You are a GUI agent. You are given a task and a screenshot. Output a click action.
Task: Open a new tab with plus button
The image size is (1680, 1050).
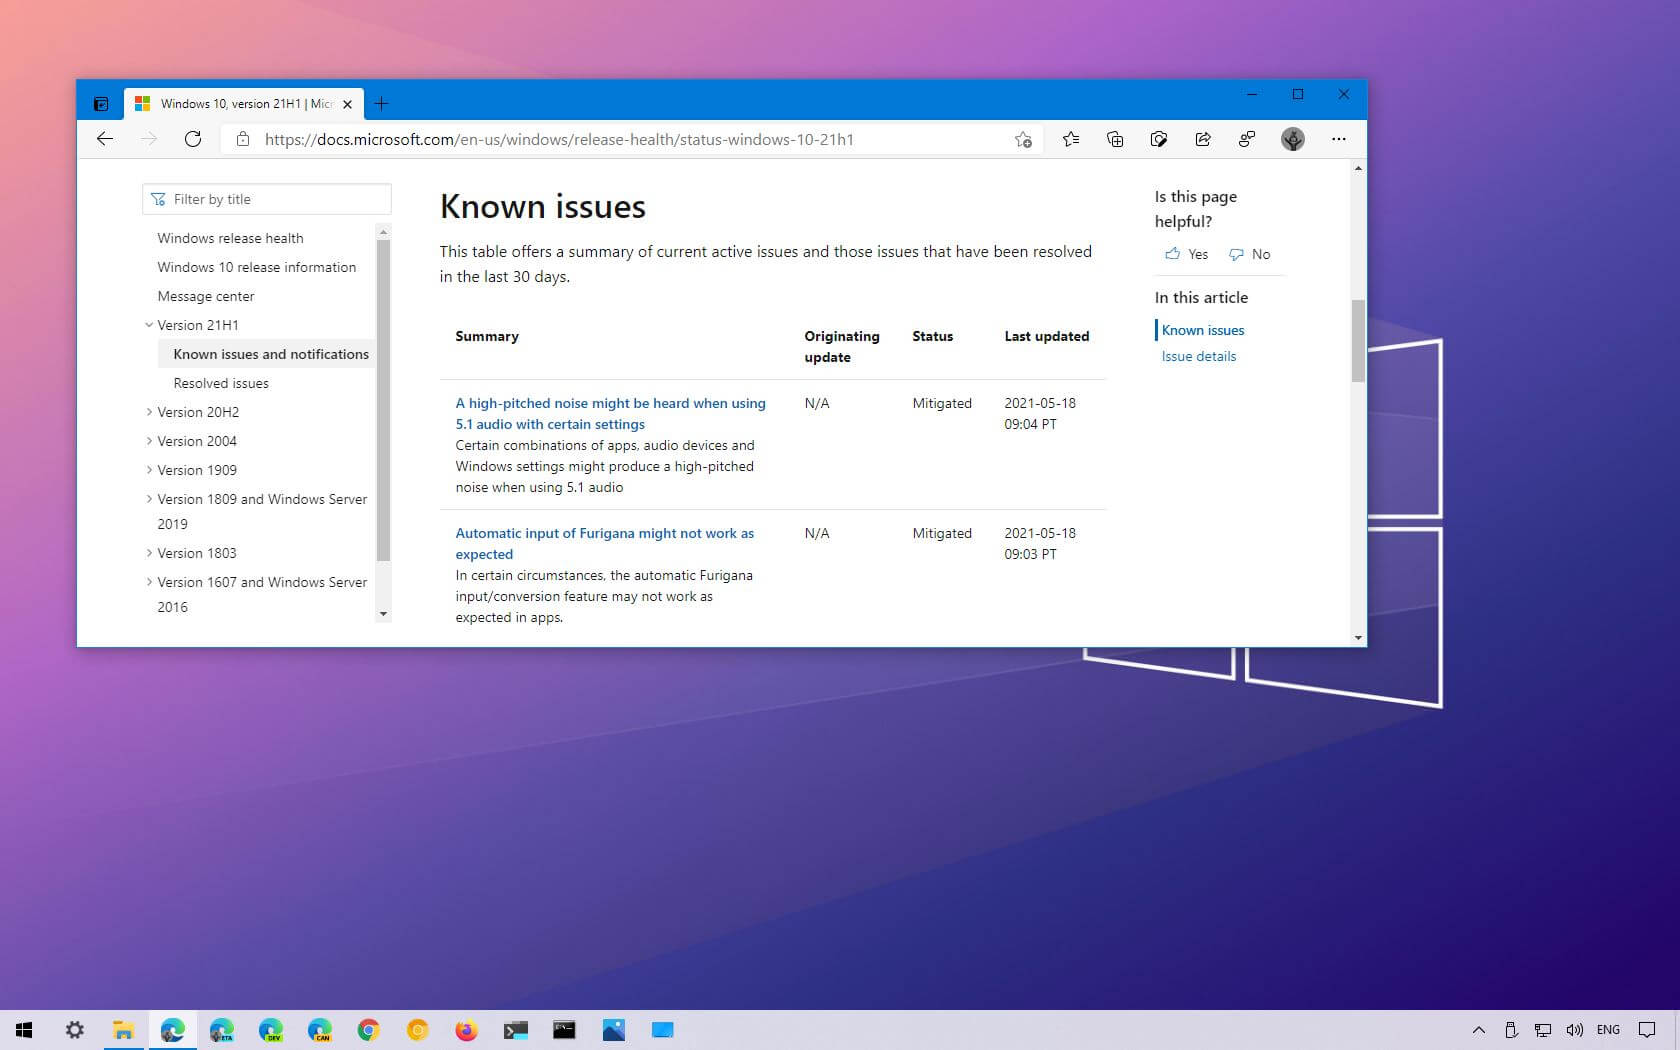pos(381,104)
